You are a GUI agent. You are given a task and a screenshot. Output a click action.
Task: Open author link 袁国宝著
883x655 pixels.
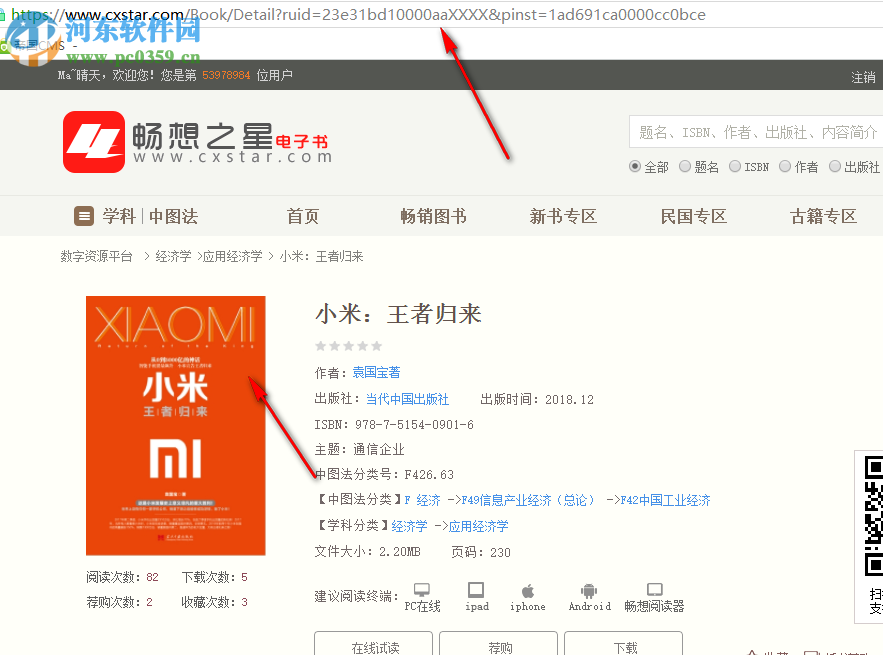(376, 372)
